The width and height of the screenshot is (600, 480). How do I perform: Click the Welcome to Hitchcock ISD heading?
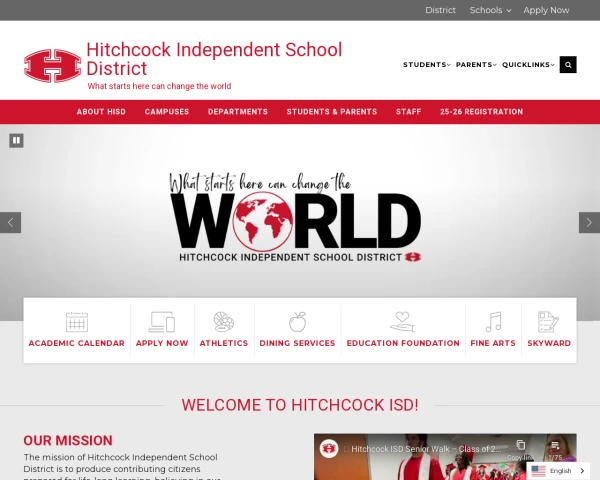300,405
